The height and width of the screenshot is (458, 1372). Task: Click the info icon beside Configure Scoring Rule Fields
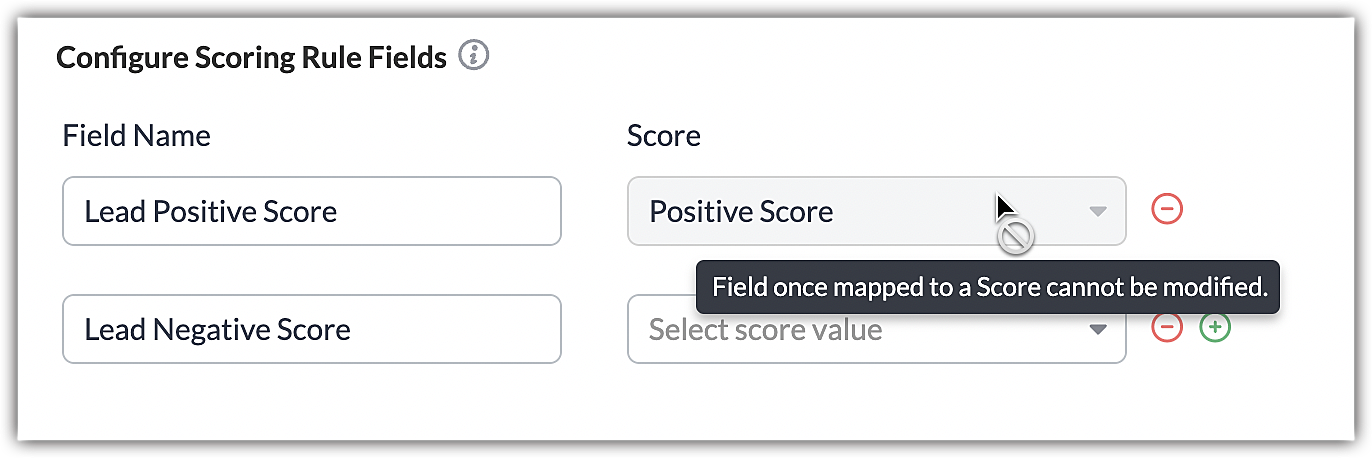click(x=474, y=57)
